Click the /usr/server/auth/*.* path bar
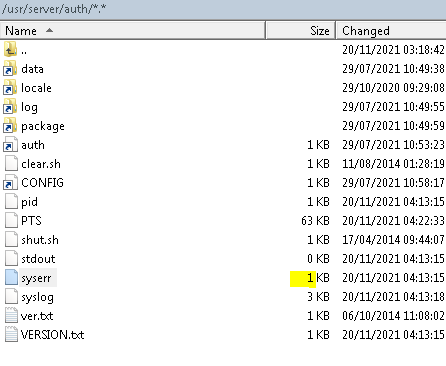This screenshot has height=366, width=446. [x=223, y=9]
